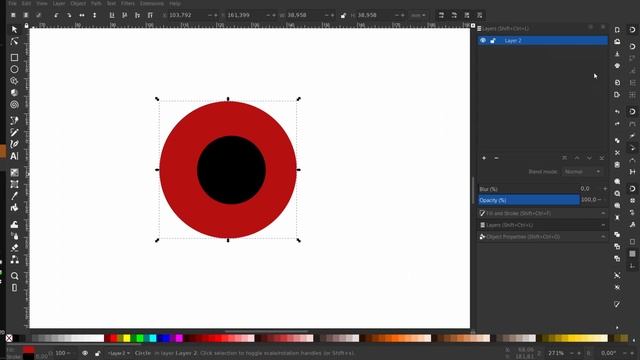Select the Rectangle tool

(14, 58)
